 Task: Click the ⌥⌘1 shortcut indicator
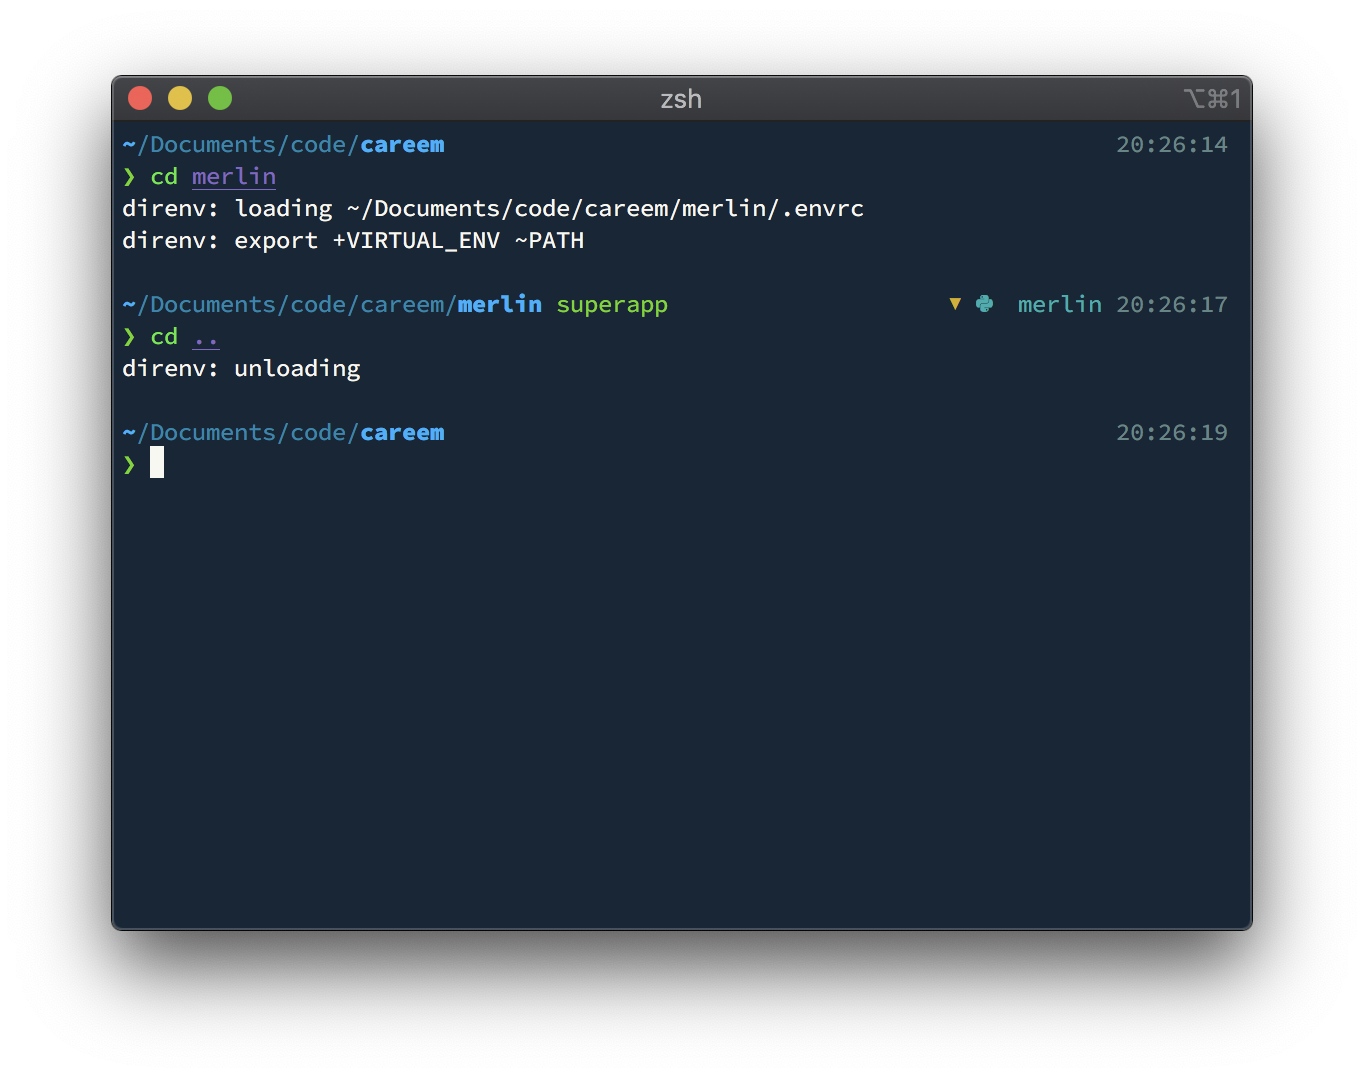1212,98
